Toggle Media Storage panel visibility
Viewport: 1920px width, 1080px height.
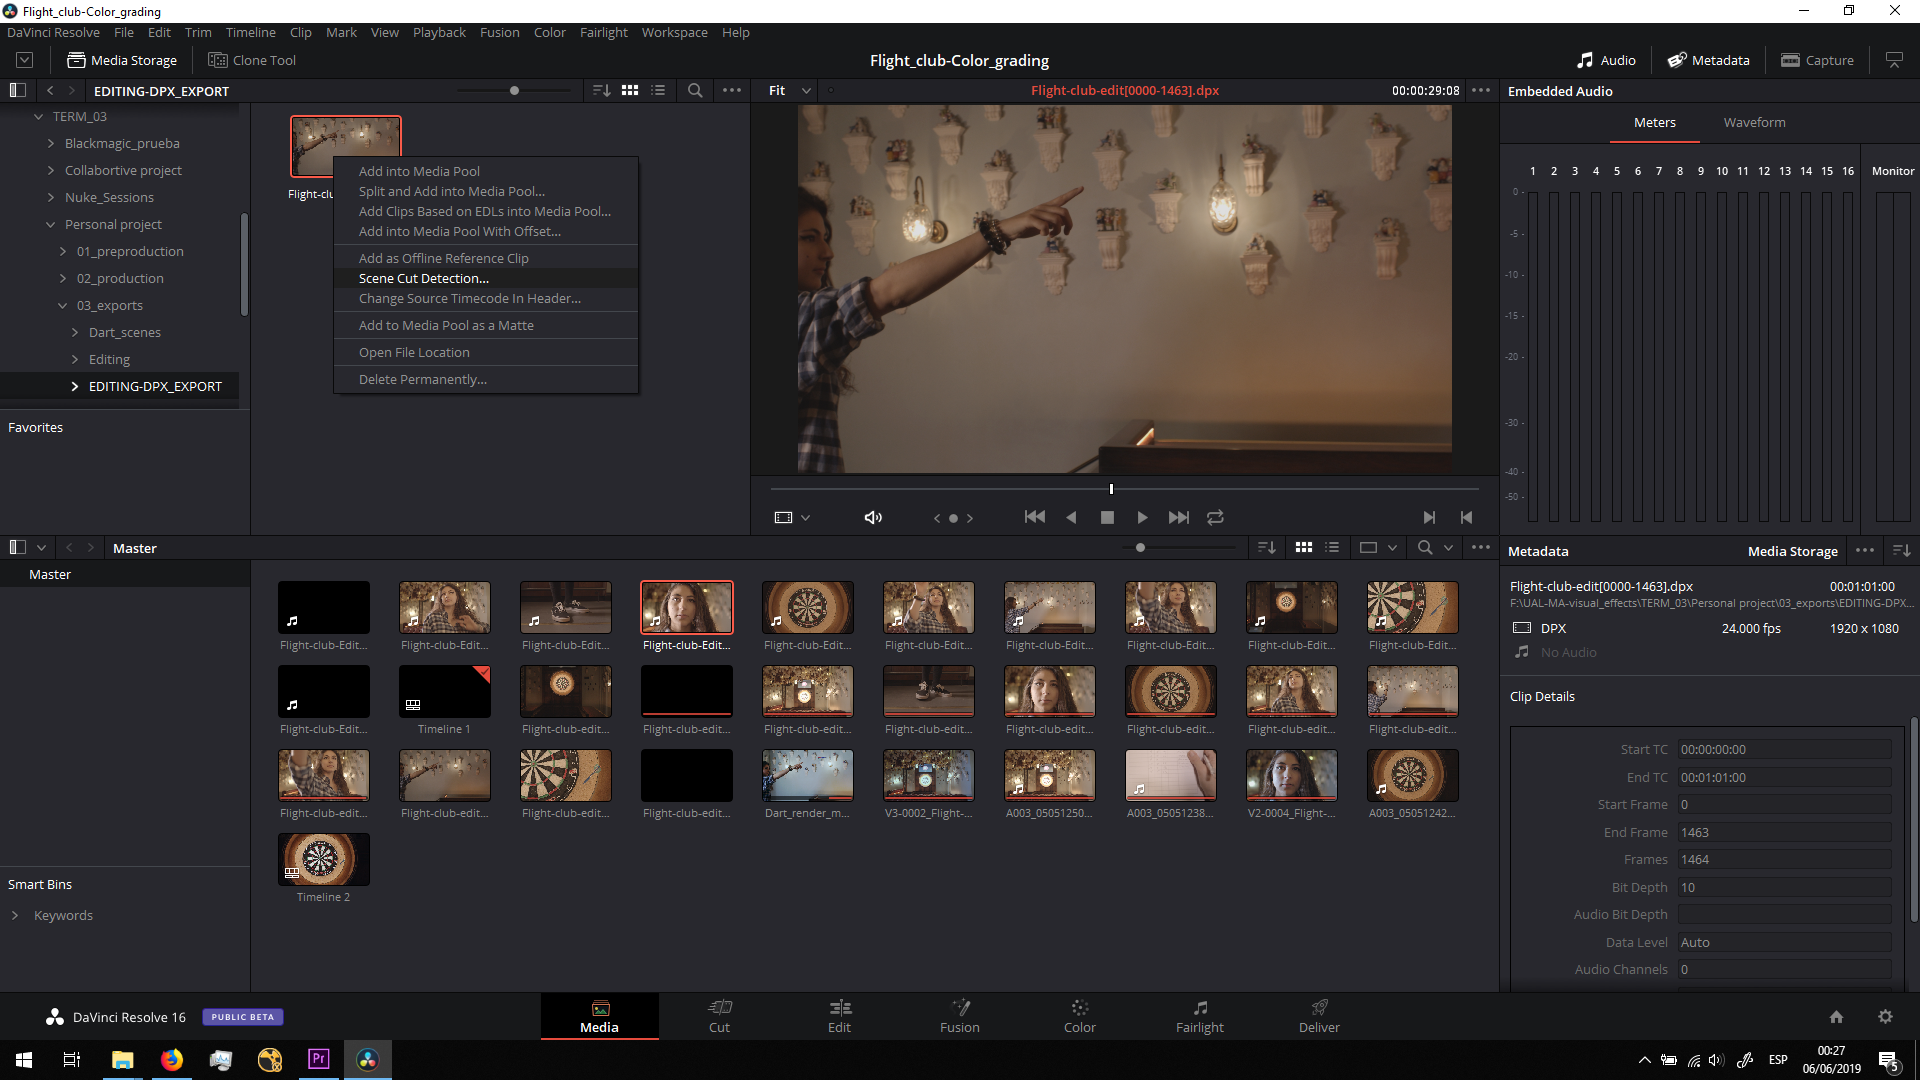click(121, 60)
